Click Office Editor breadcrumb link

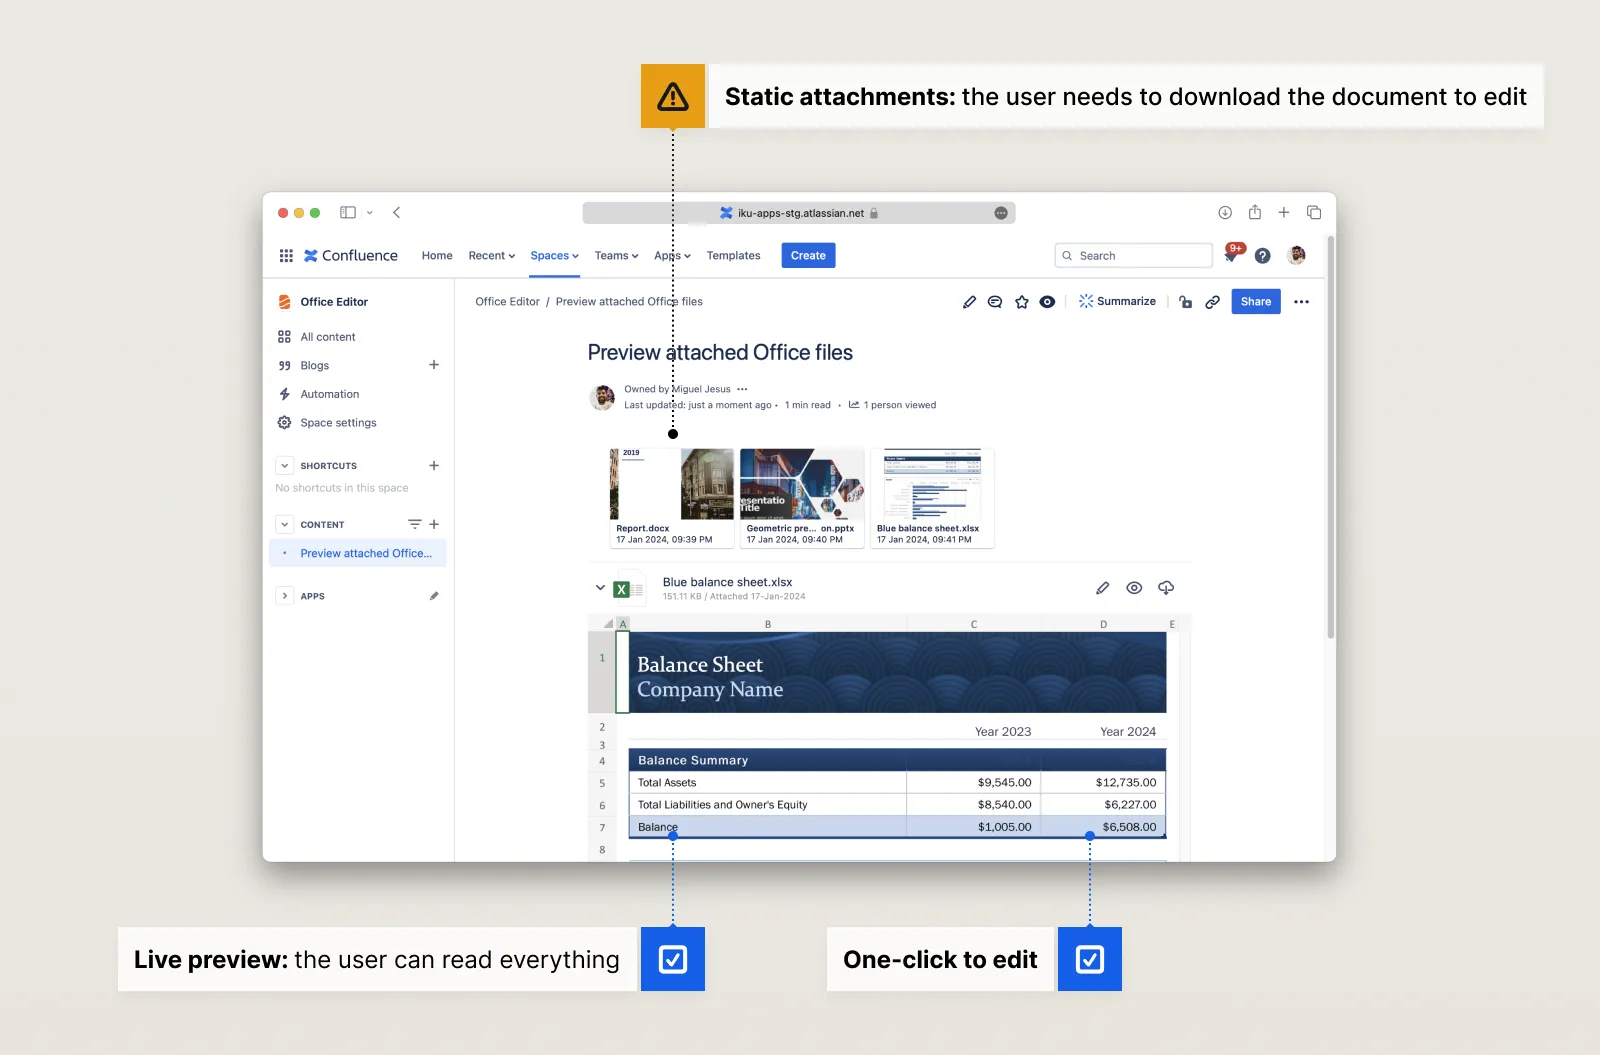point(507,302)
